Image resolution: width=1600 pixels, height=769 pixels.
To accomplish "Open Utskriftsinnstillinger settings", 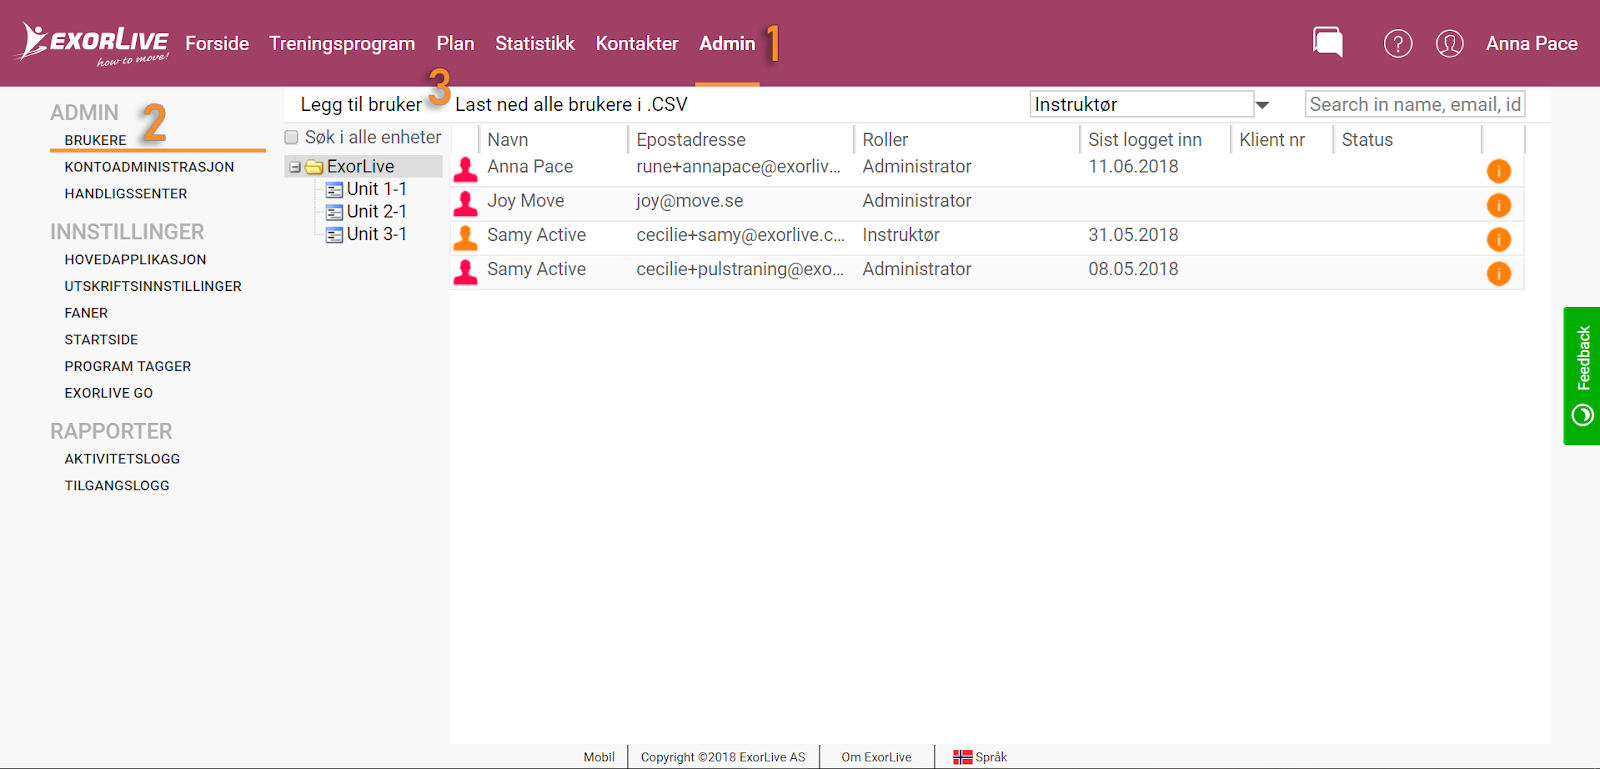I will point(153,286).
